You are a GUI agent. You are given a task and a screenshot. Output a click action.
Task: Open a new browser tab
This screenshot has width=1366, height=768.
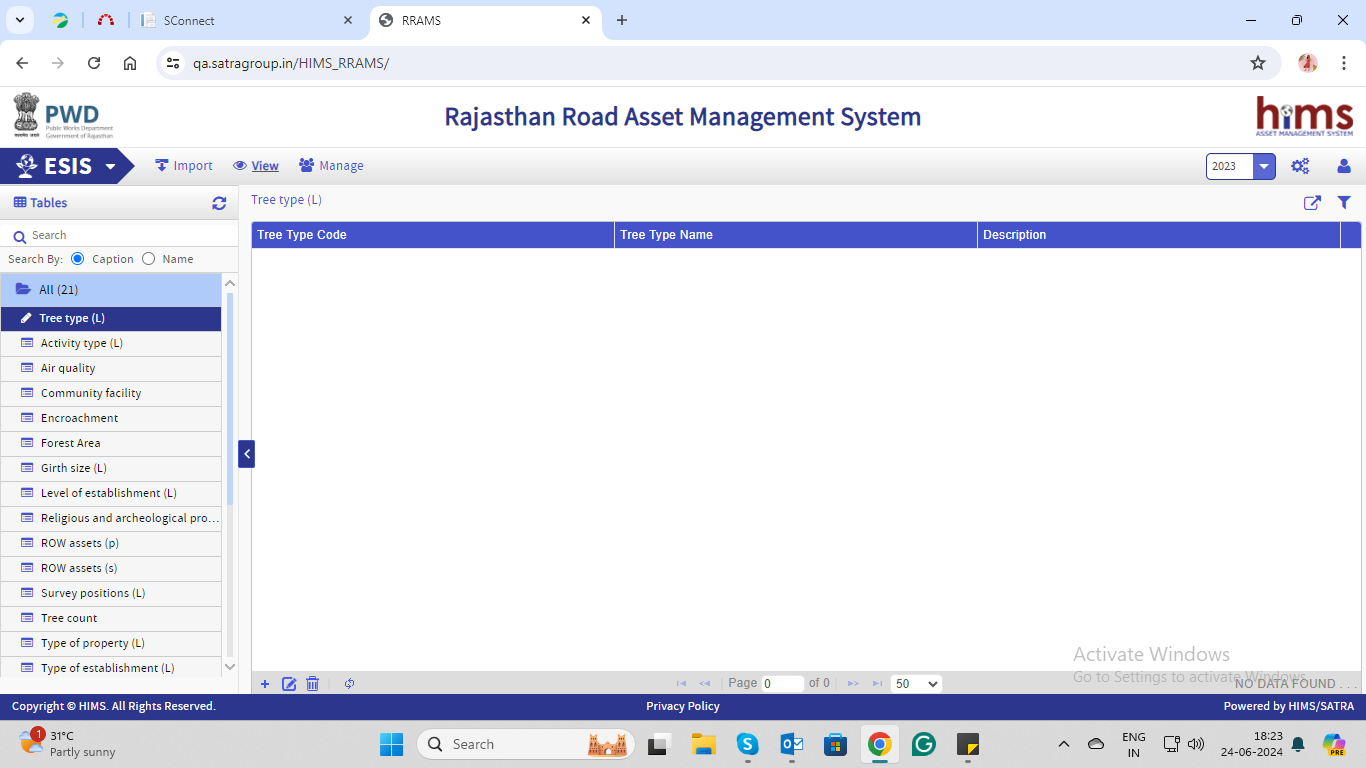(622, 20)
